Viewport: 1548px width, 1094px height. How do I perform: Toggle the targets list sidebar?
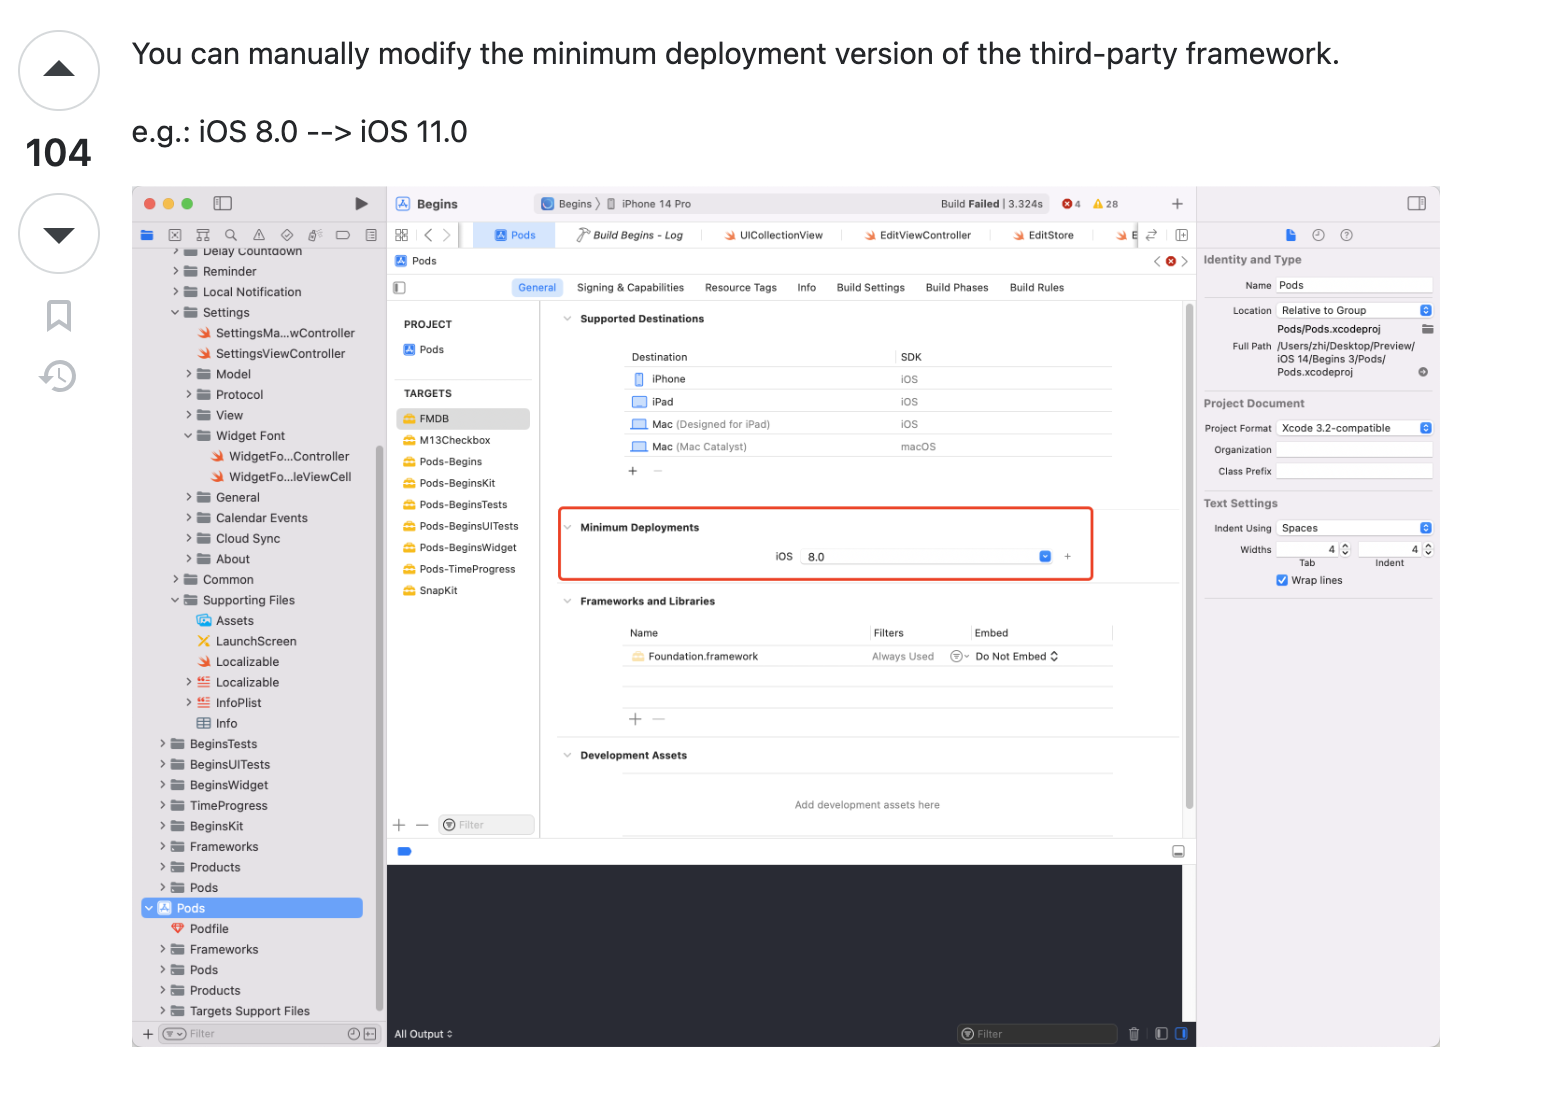(399, 287)
